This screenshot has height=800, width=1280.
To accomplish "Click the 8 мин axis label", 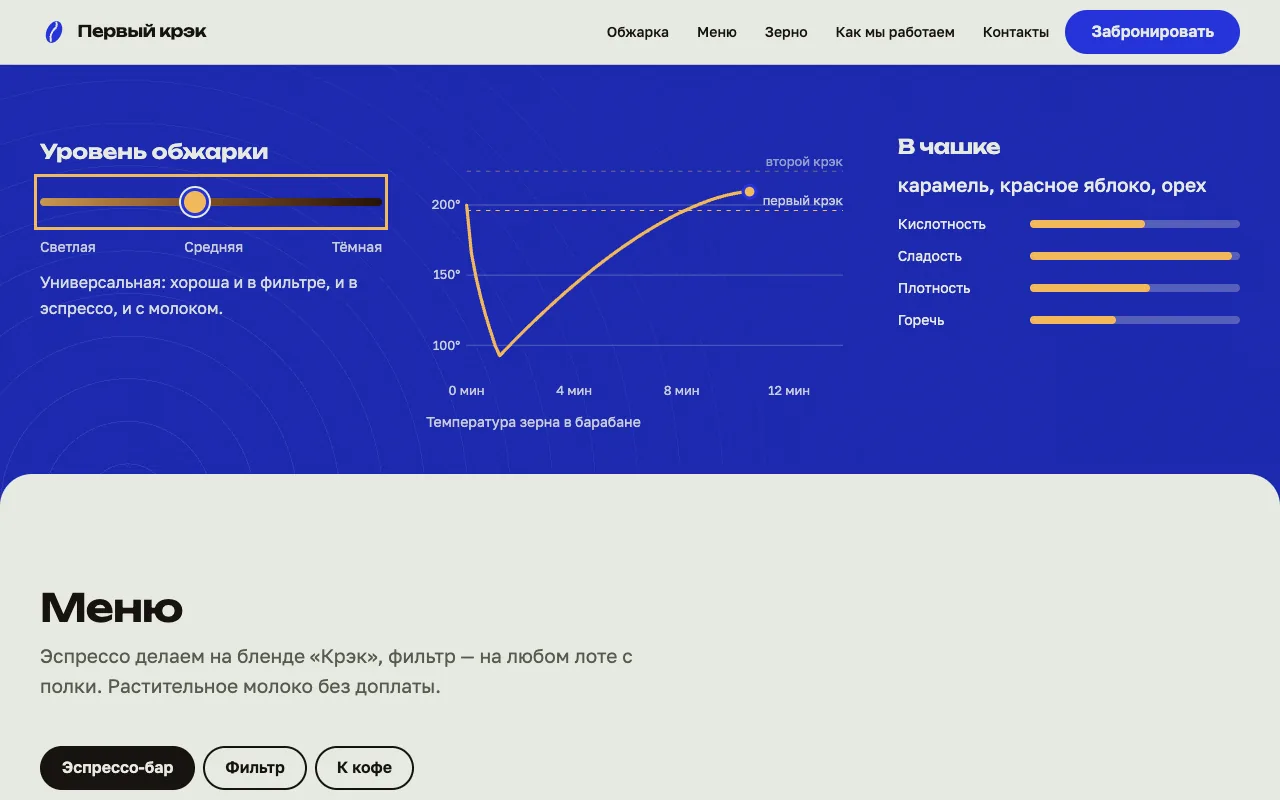I will point(681,391).
